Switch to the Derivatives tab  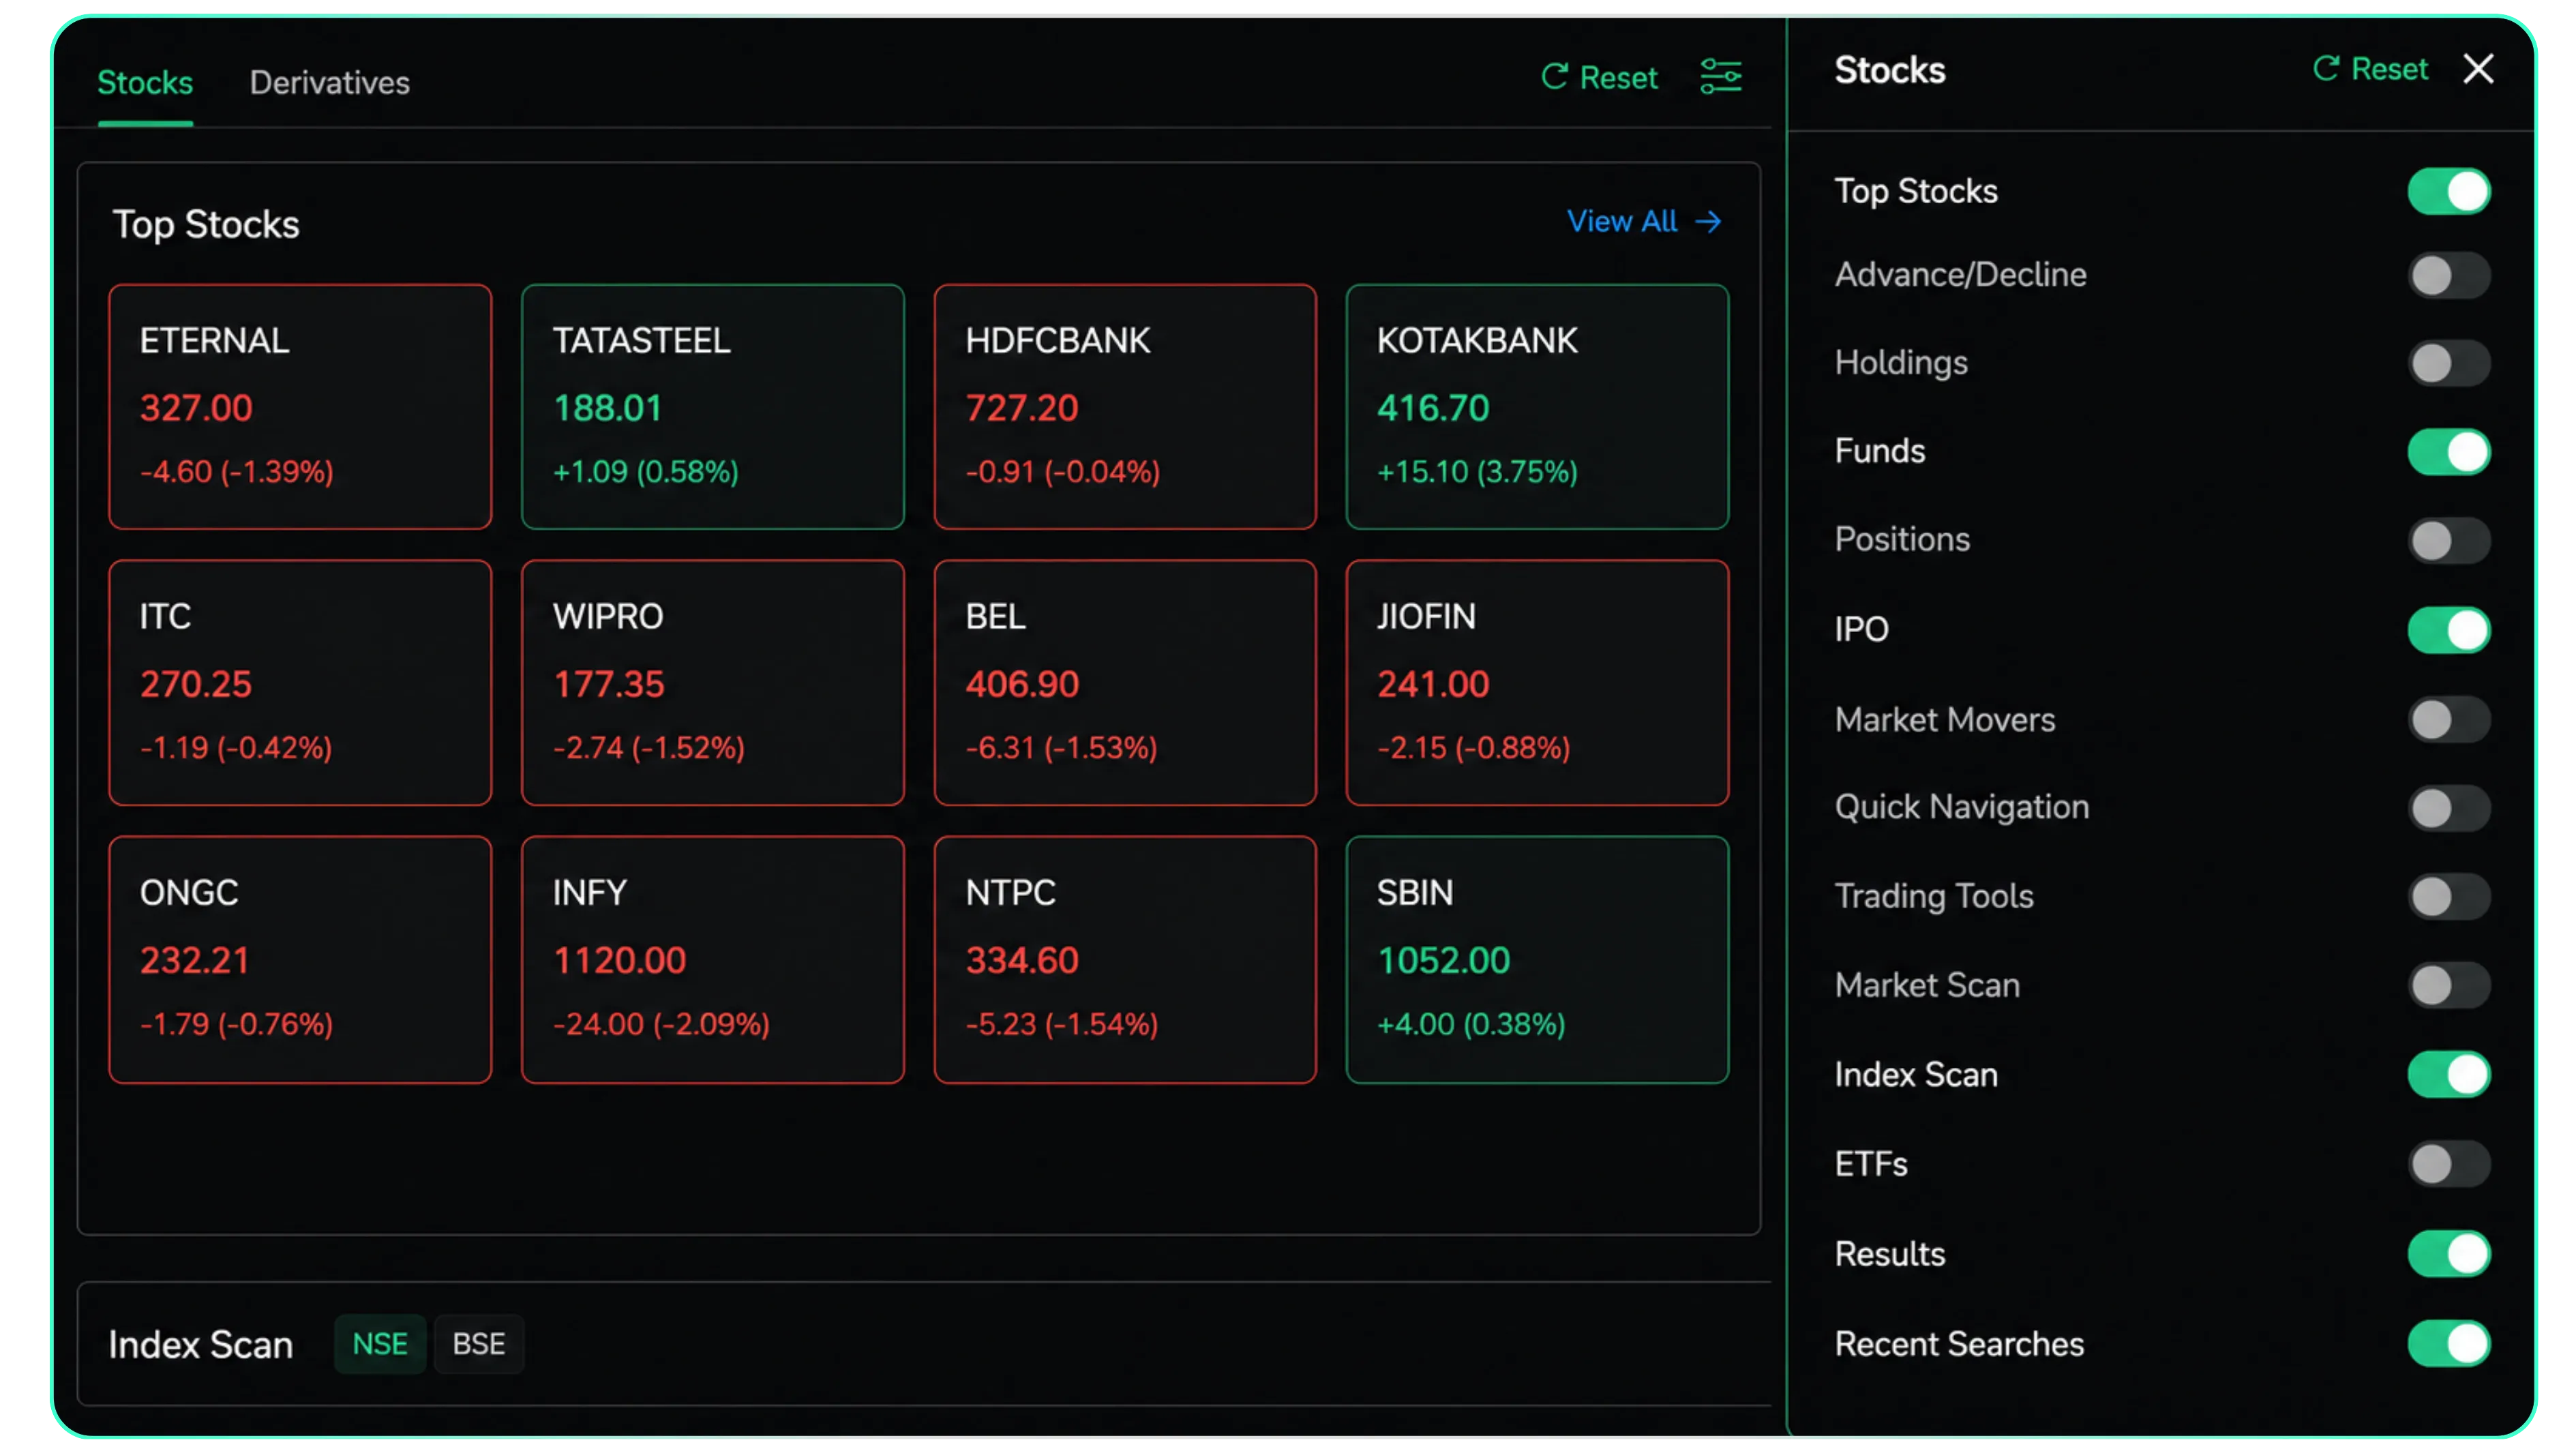(329, 82)
